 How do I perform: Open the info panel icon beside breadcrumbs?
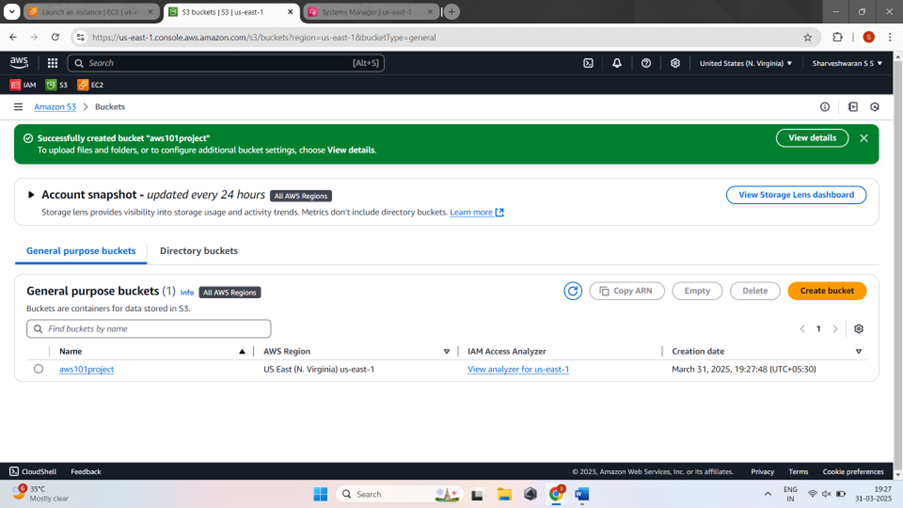(825, 107)
